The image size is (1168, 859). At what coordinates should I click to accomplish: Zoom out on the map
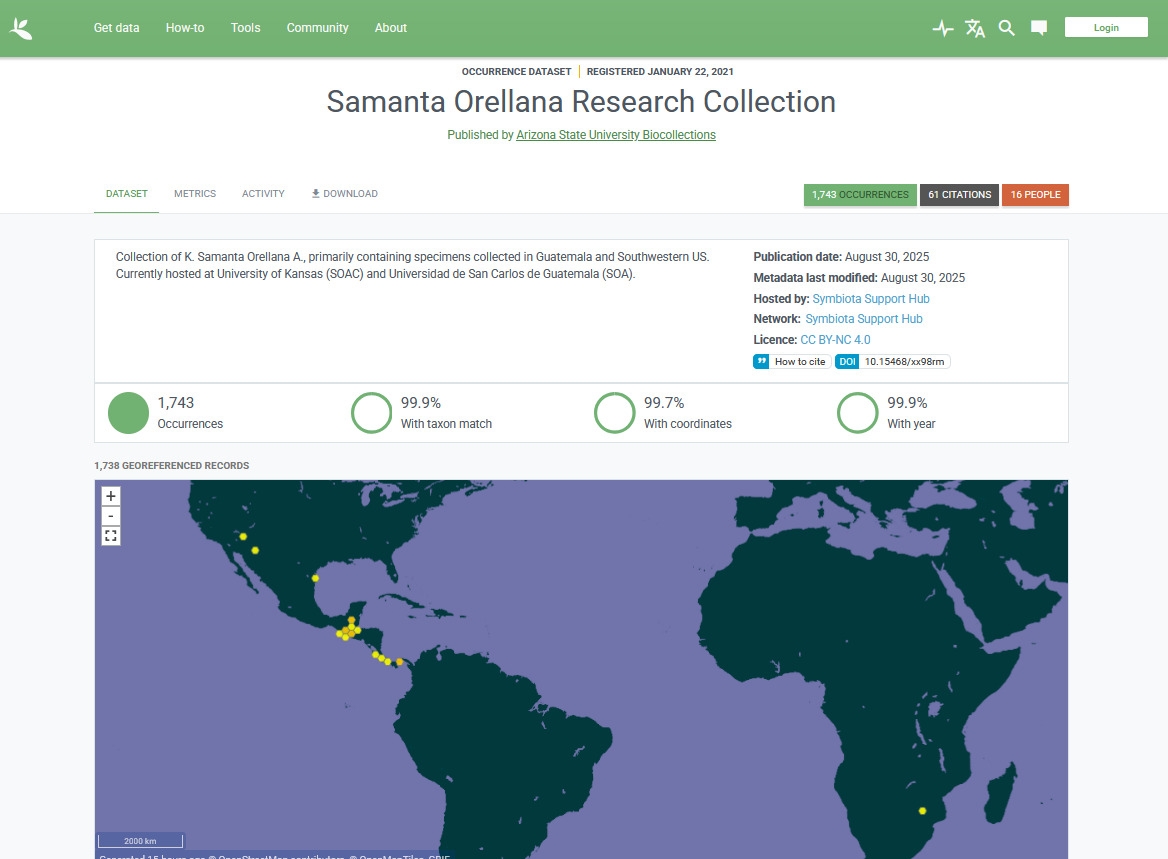pos(111,516)
